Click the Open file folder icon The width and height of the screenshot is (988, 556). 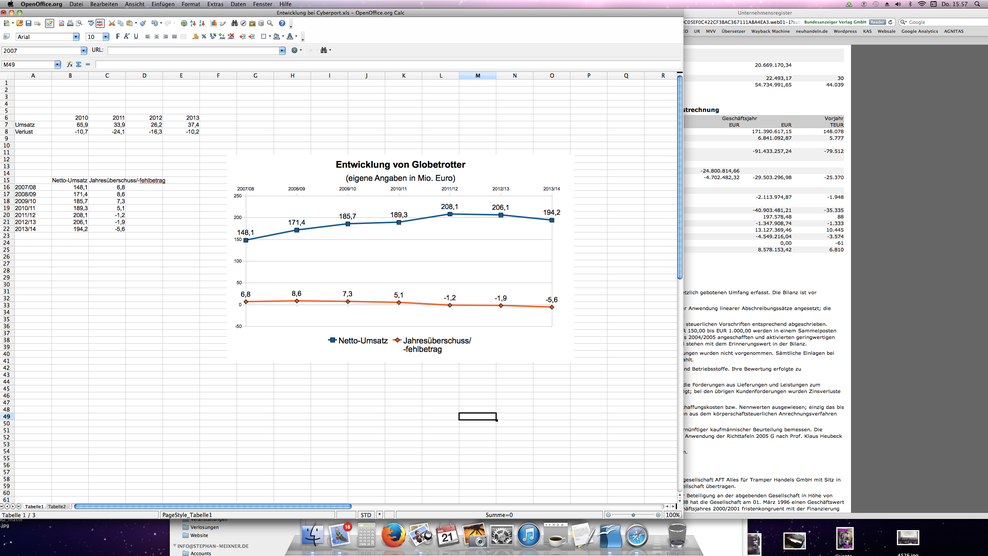tap(20, 23)
